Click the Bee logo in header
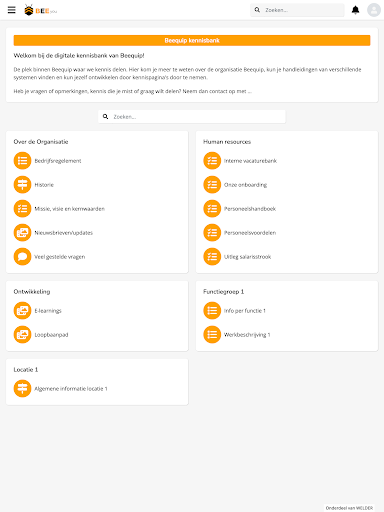This screenshot has width=384, height=512. point(40,10)
